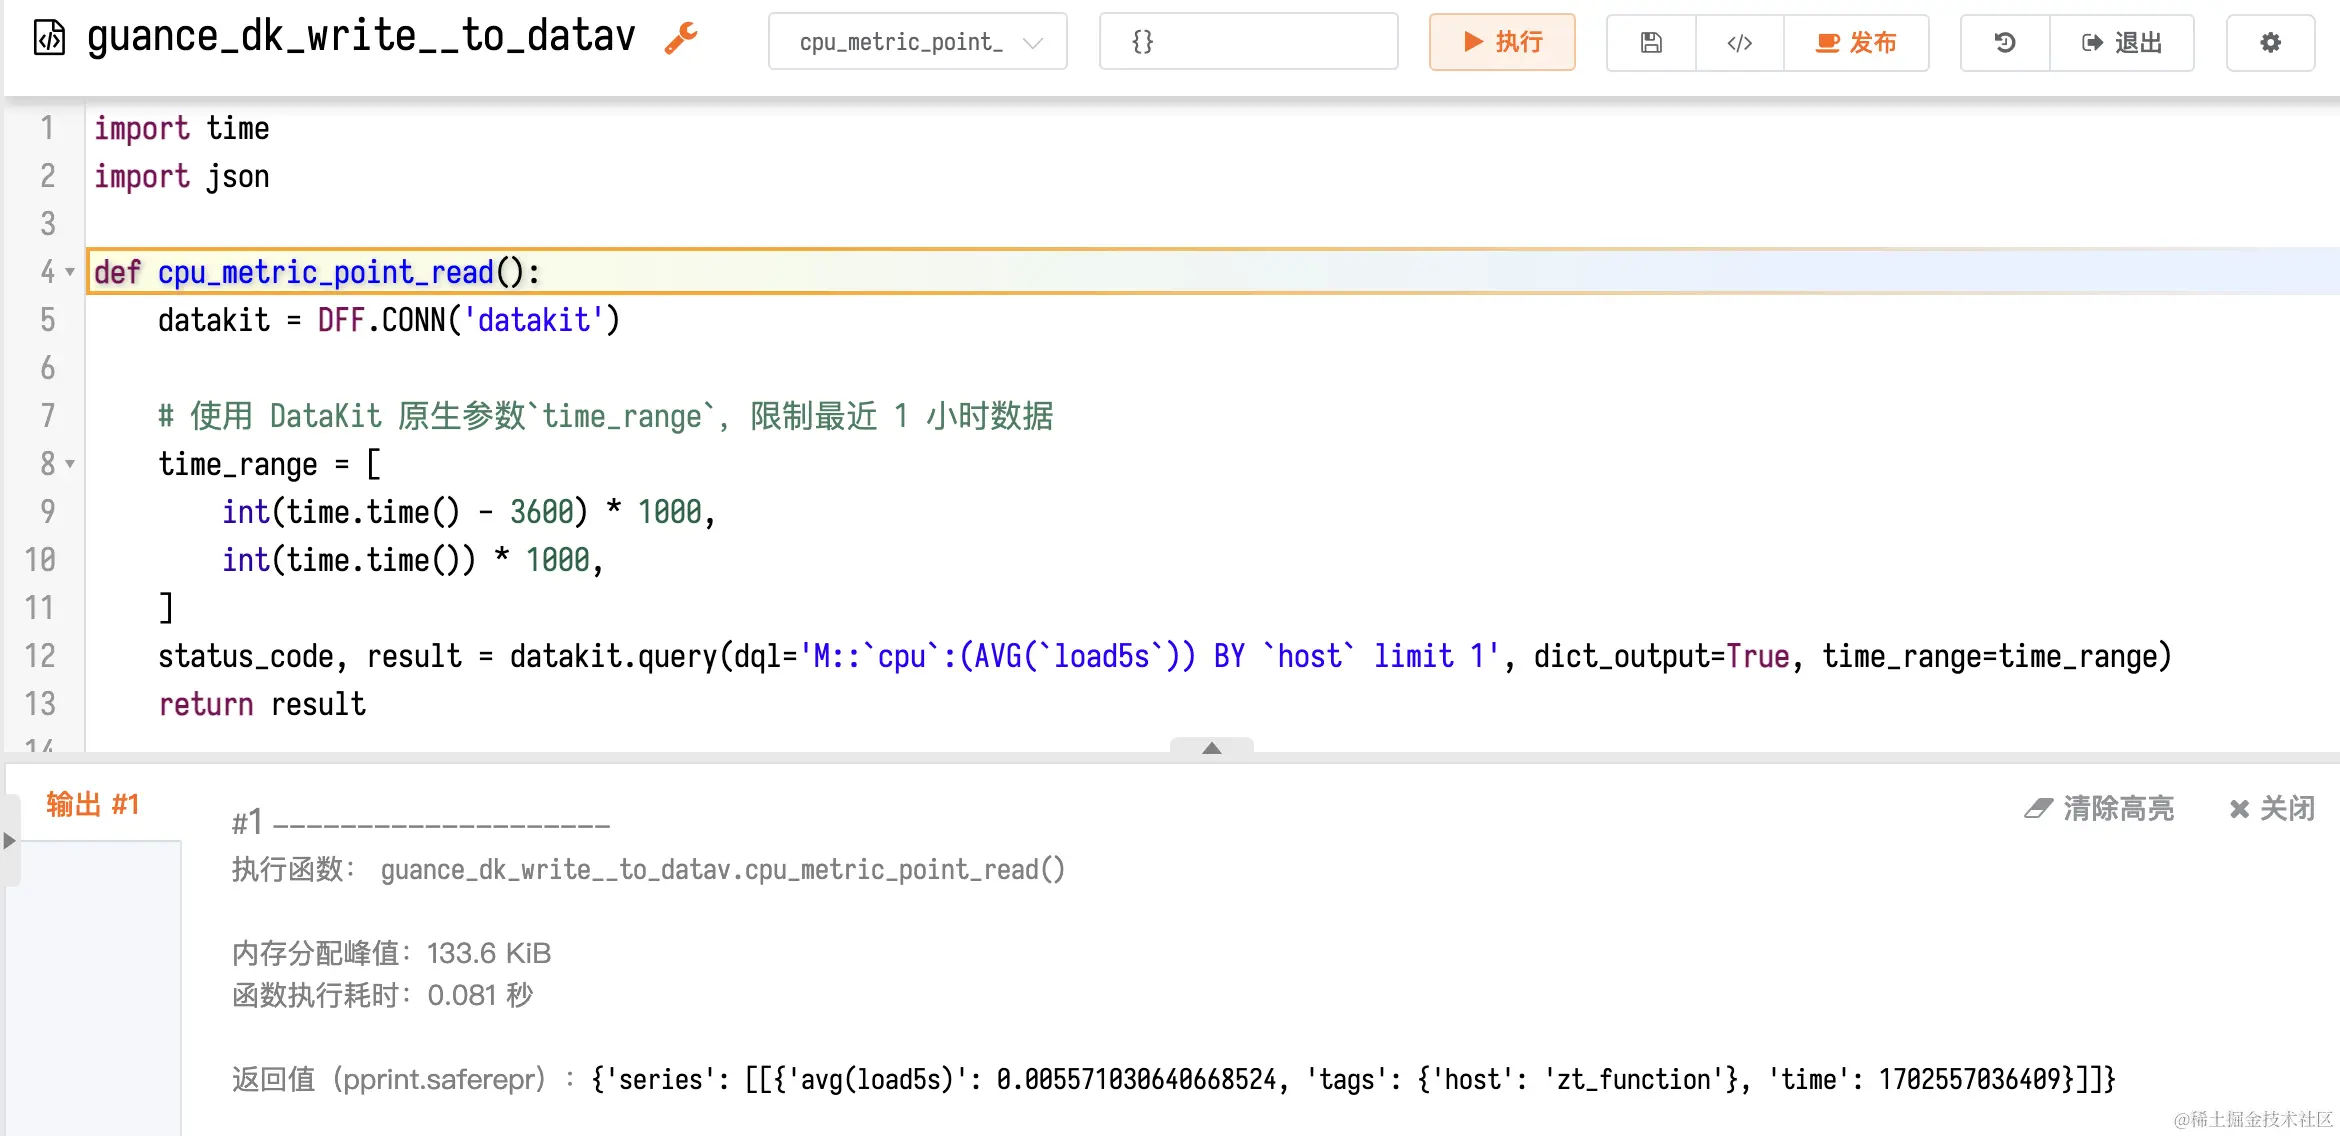Click the wrench icon beside script title
The image size is (2340, 1136).
681,39
